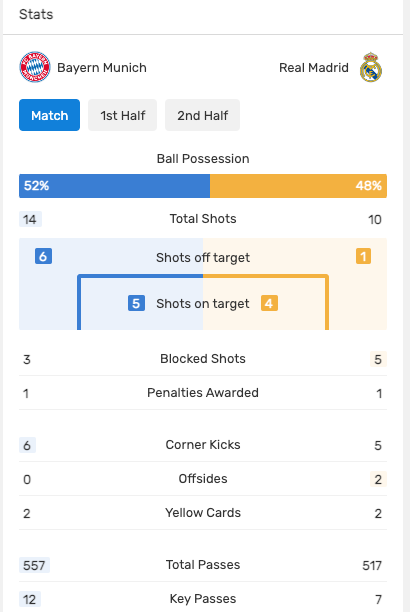
Task: Click the blue 6 shots off target badge
Action: [43, 256]
